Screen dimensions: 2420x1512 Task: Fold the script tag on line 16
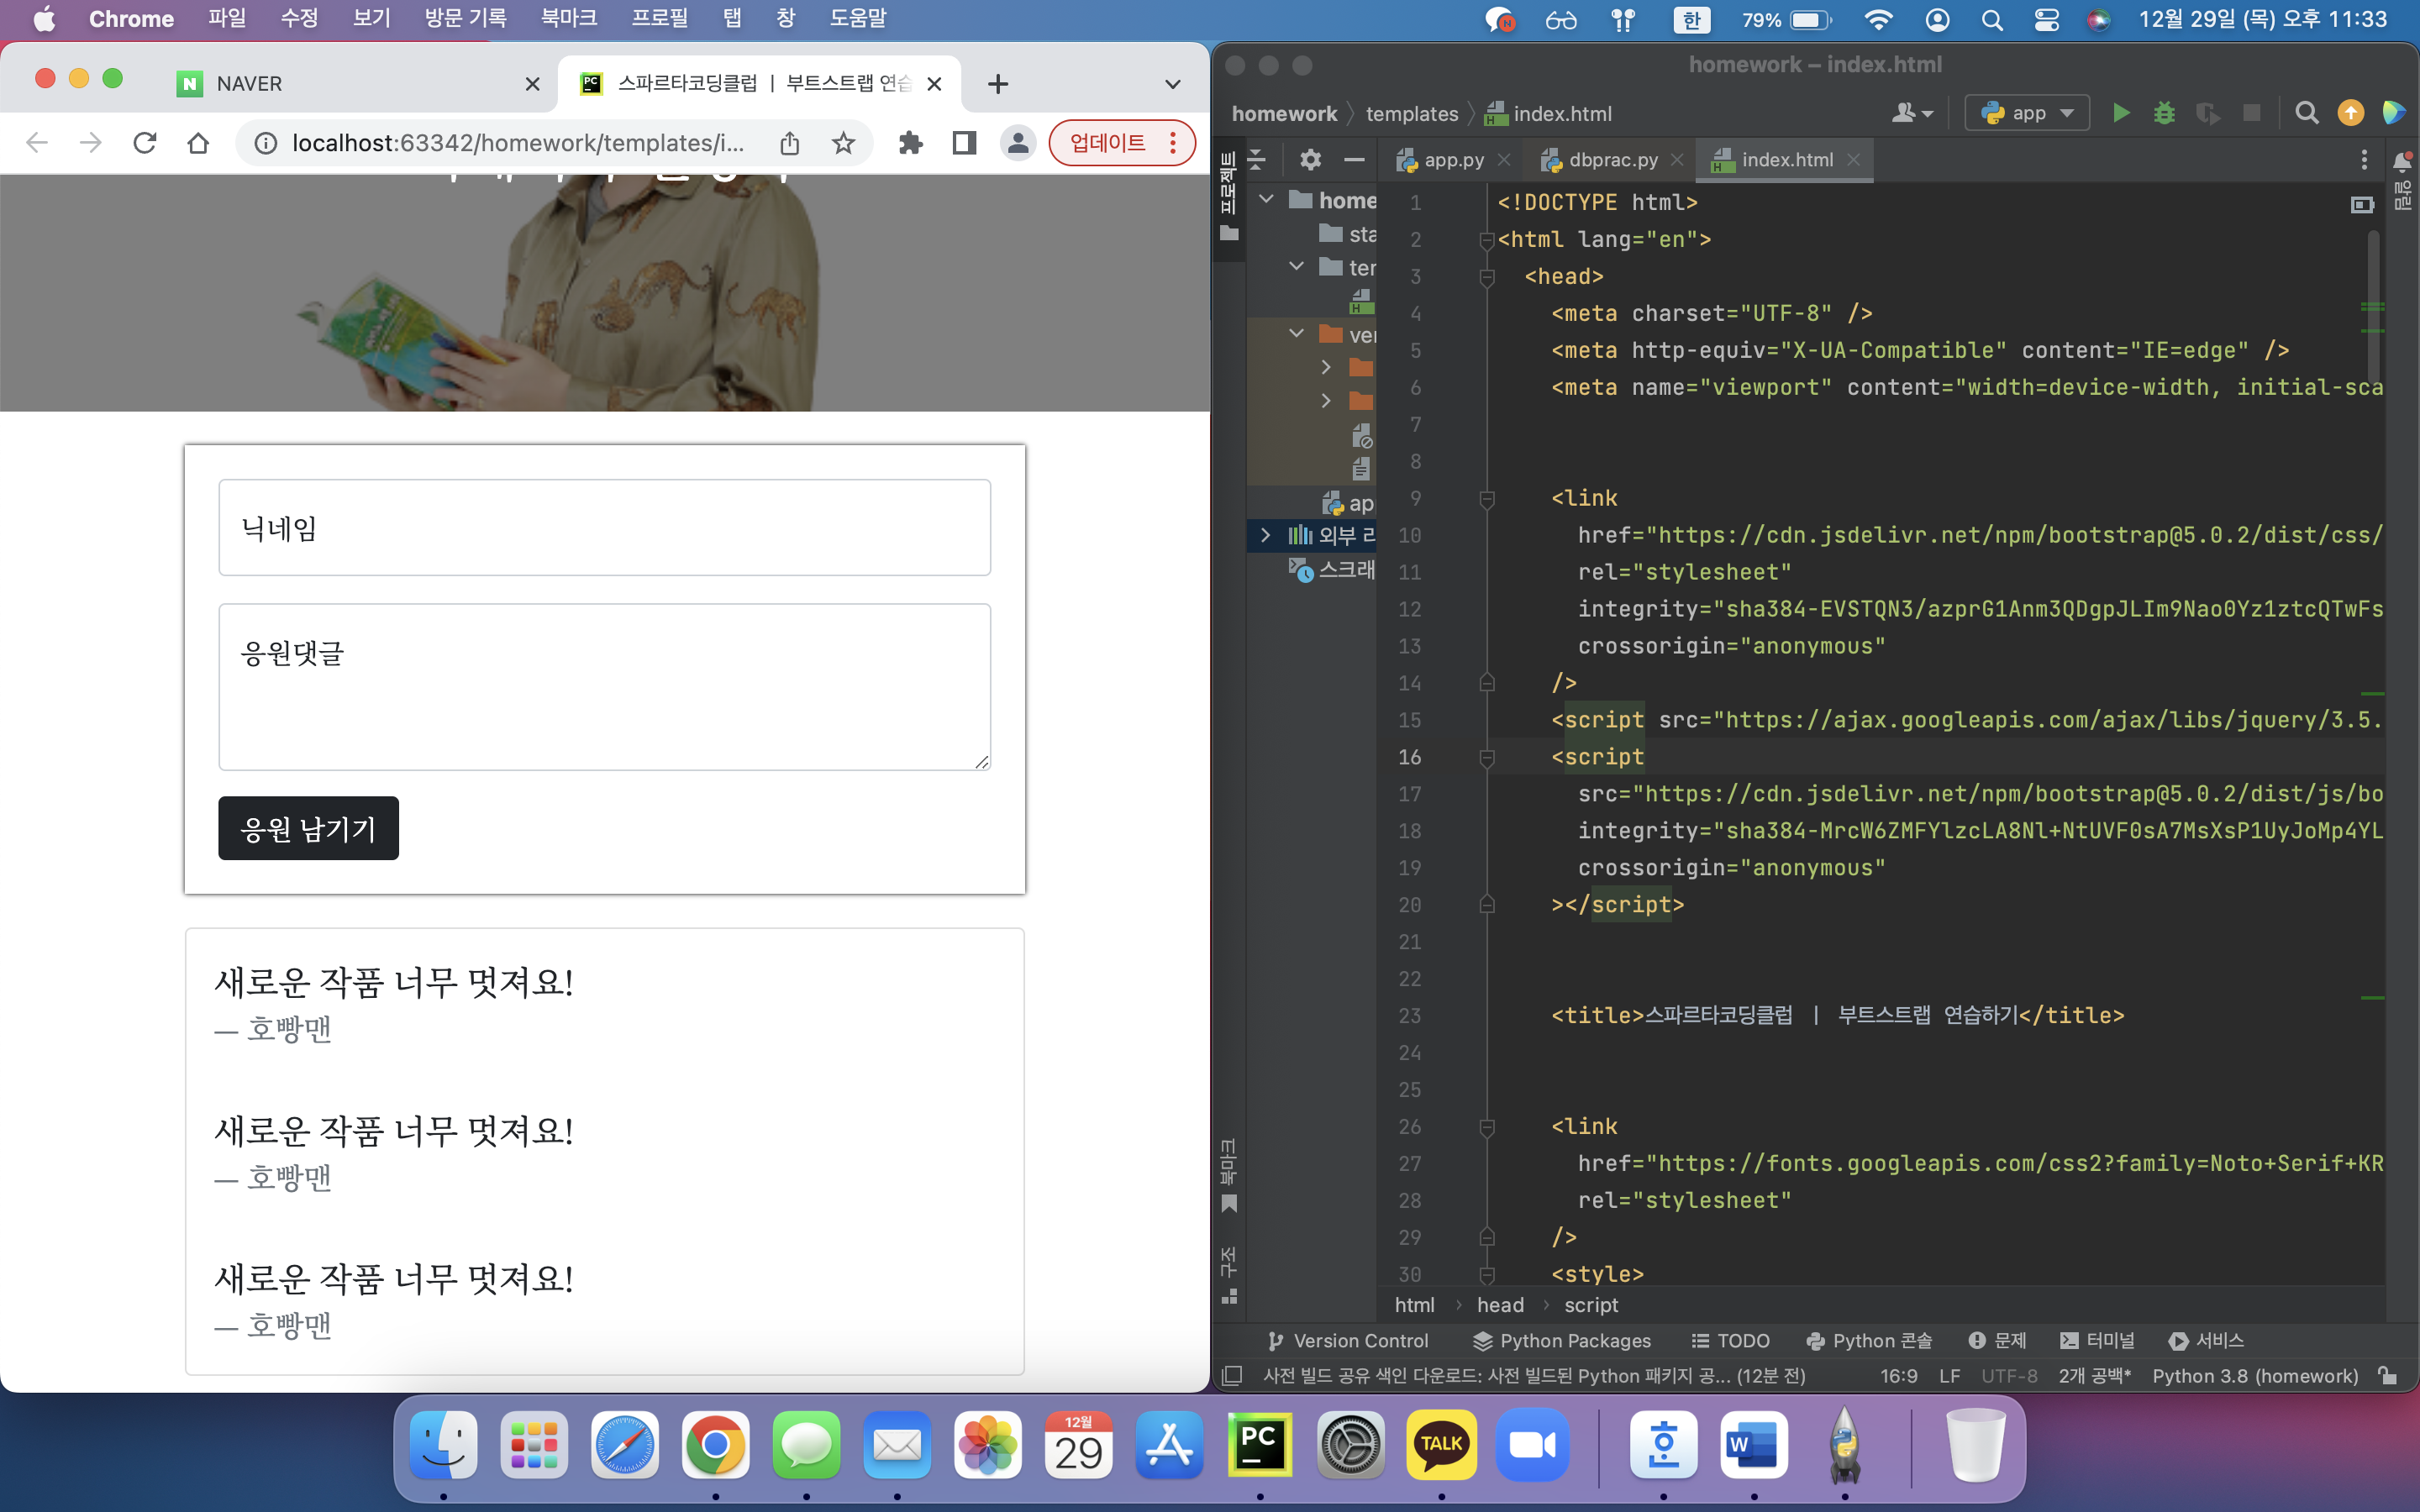pyautogui.click(x=1487, y=757)
